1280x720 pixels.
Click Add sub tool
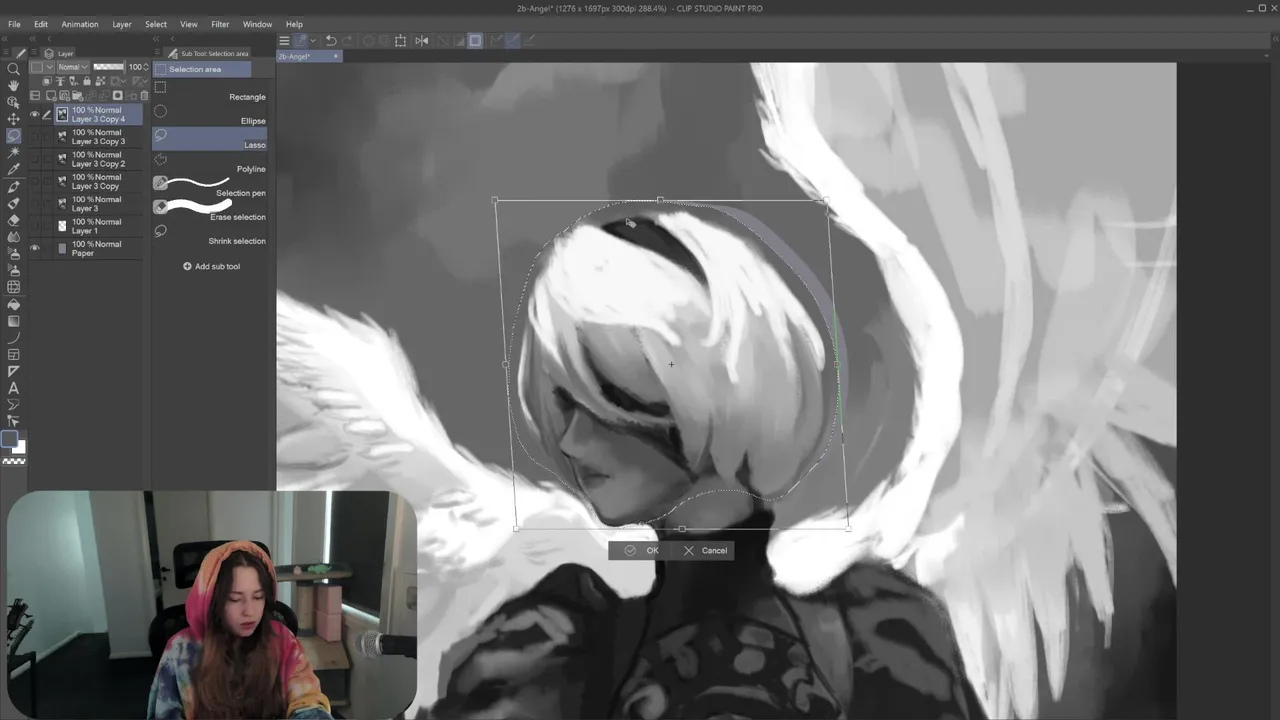click(x=211, y=266)
